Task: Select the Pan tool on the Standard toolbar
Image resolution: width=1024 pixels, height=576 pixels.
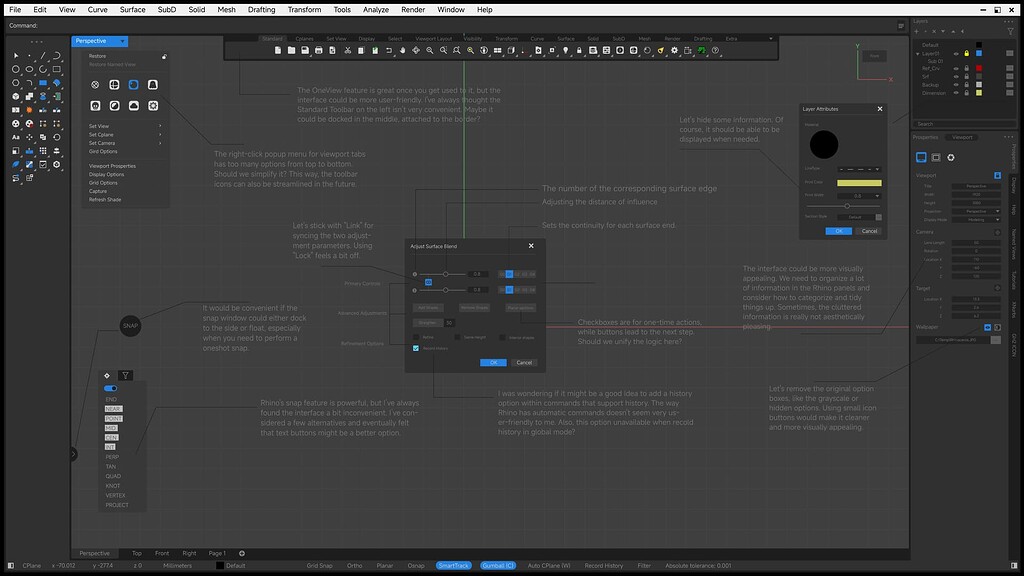Action: [x=403, y=49]
